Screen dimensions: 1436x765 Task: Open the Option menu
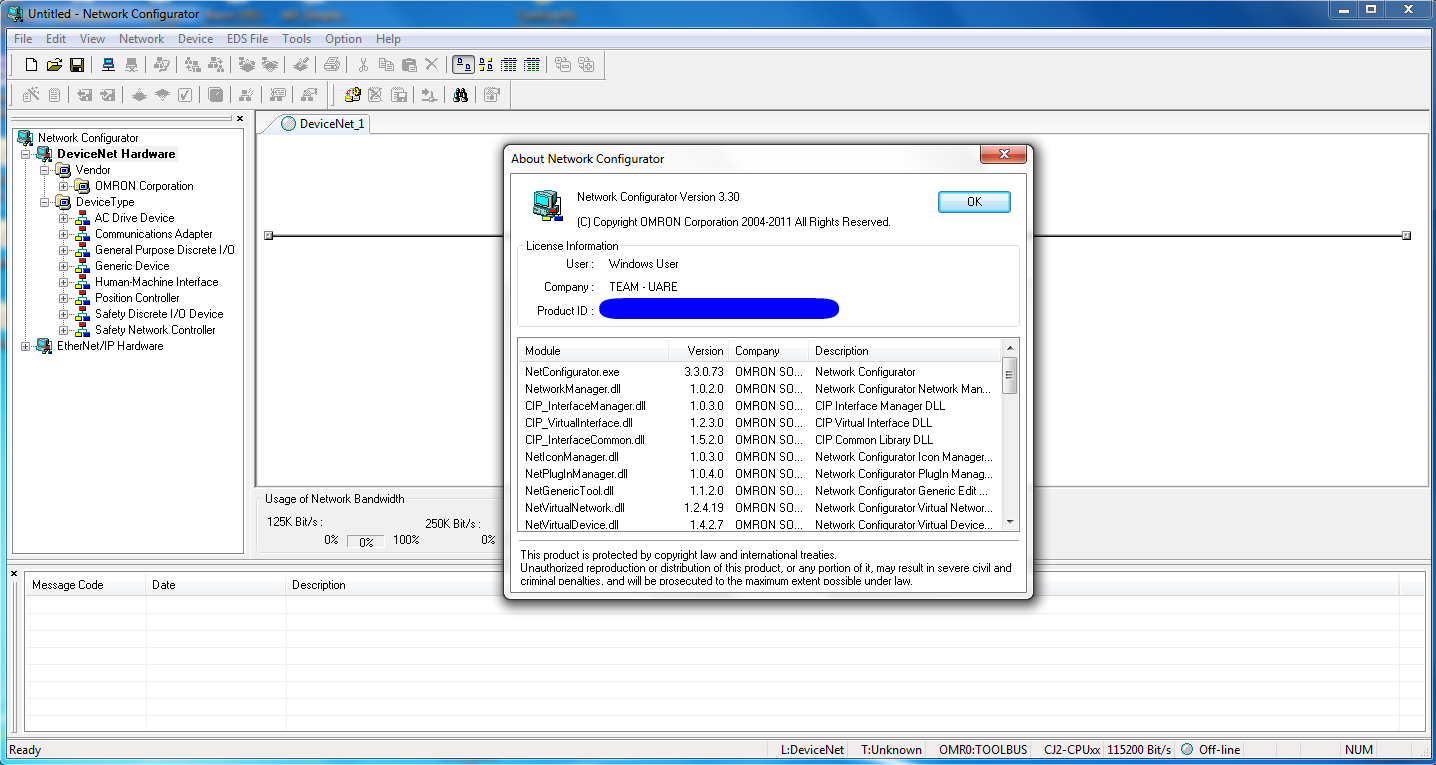343,39
